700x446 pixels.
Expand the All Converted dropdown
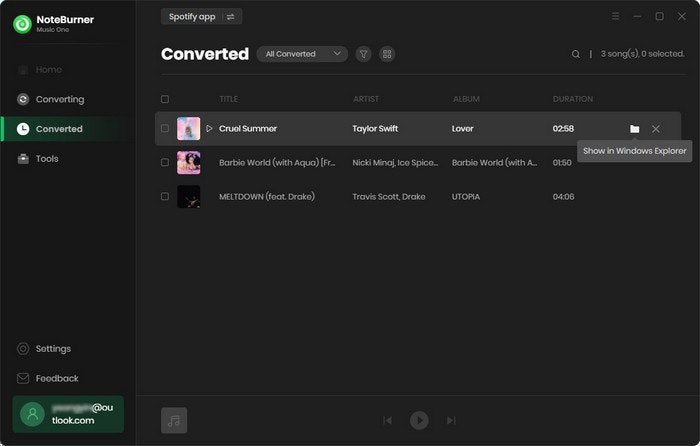click(302, 54)
